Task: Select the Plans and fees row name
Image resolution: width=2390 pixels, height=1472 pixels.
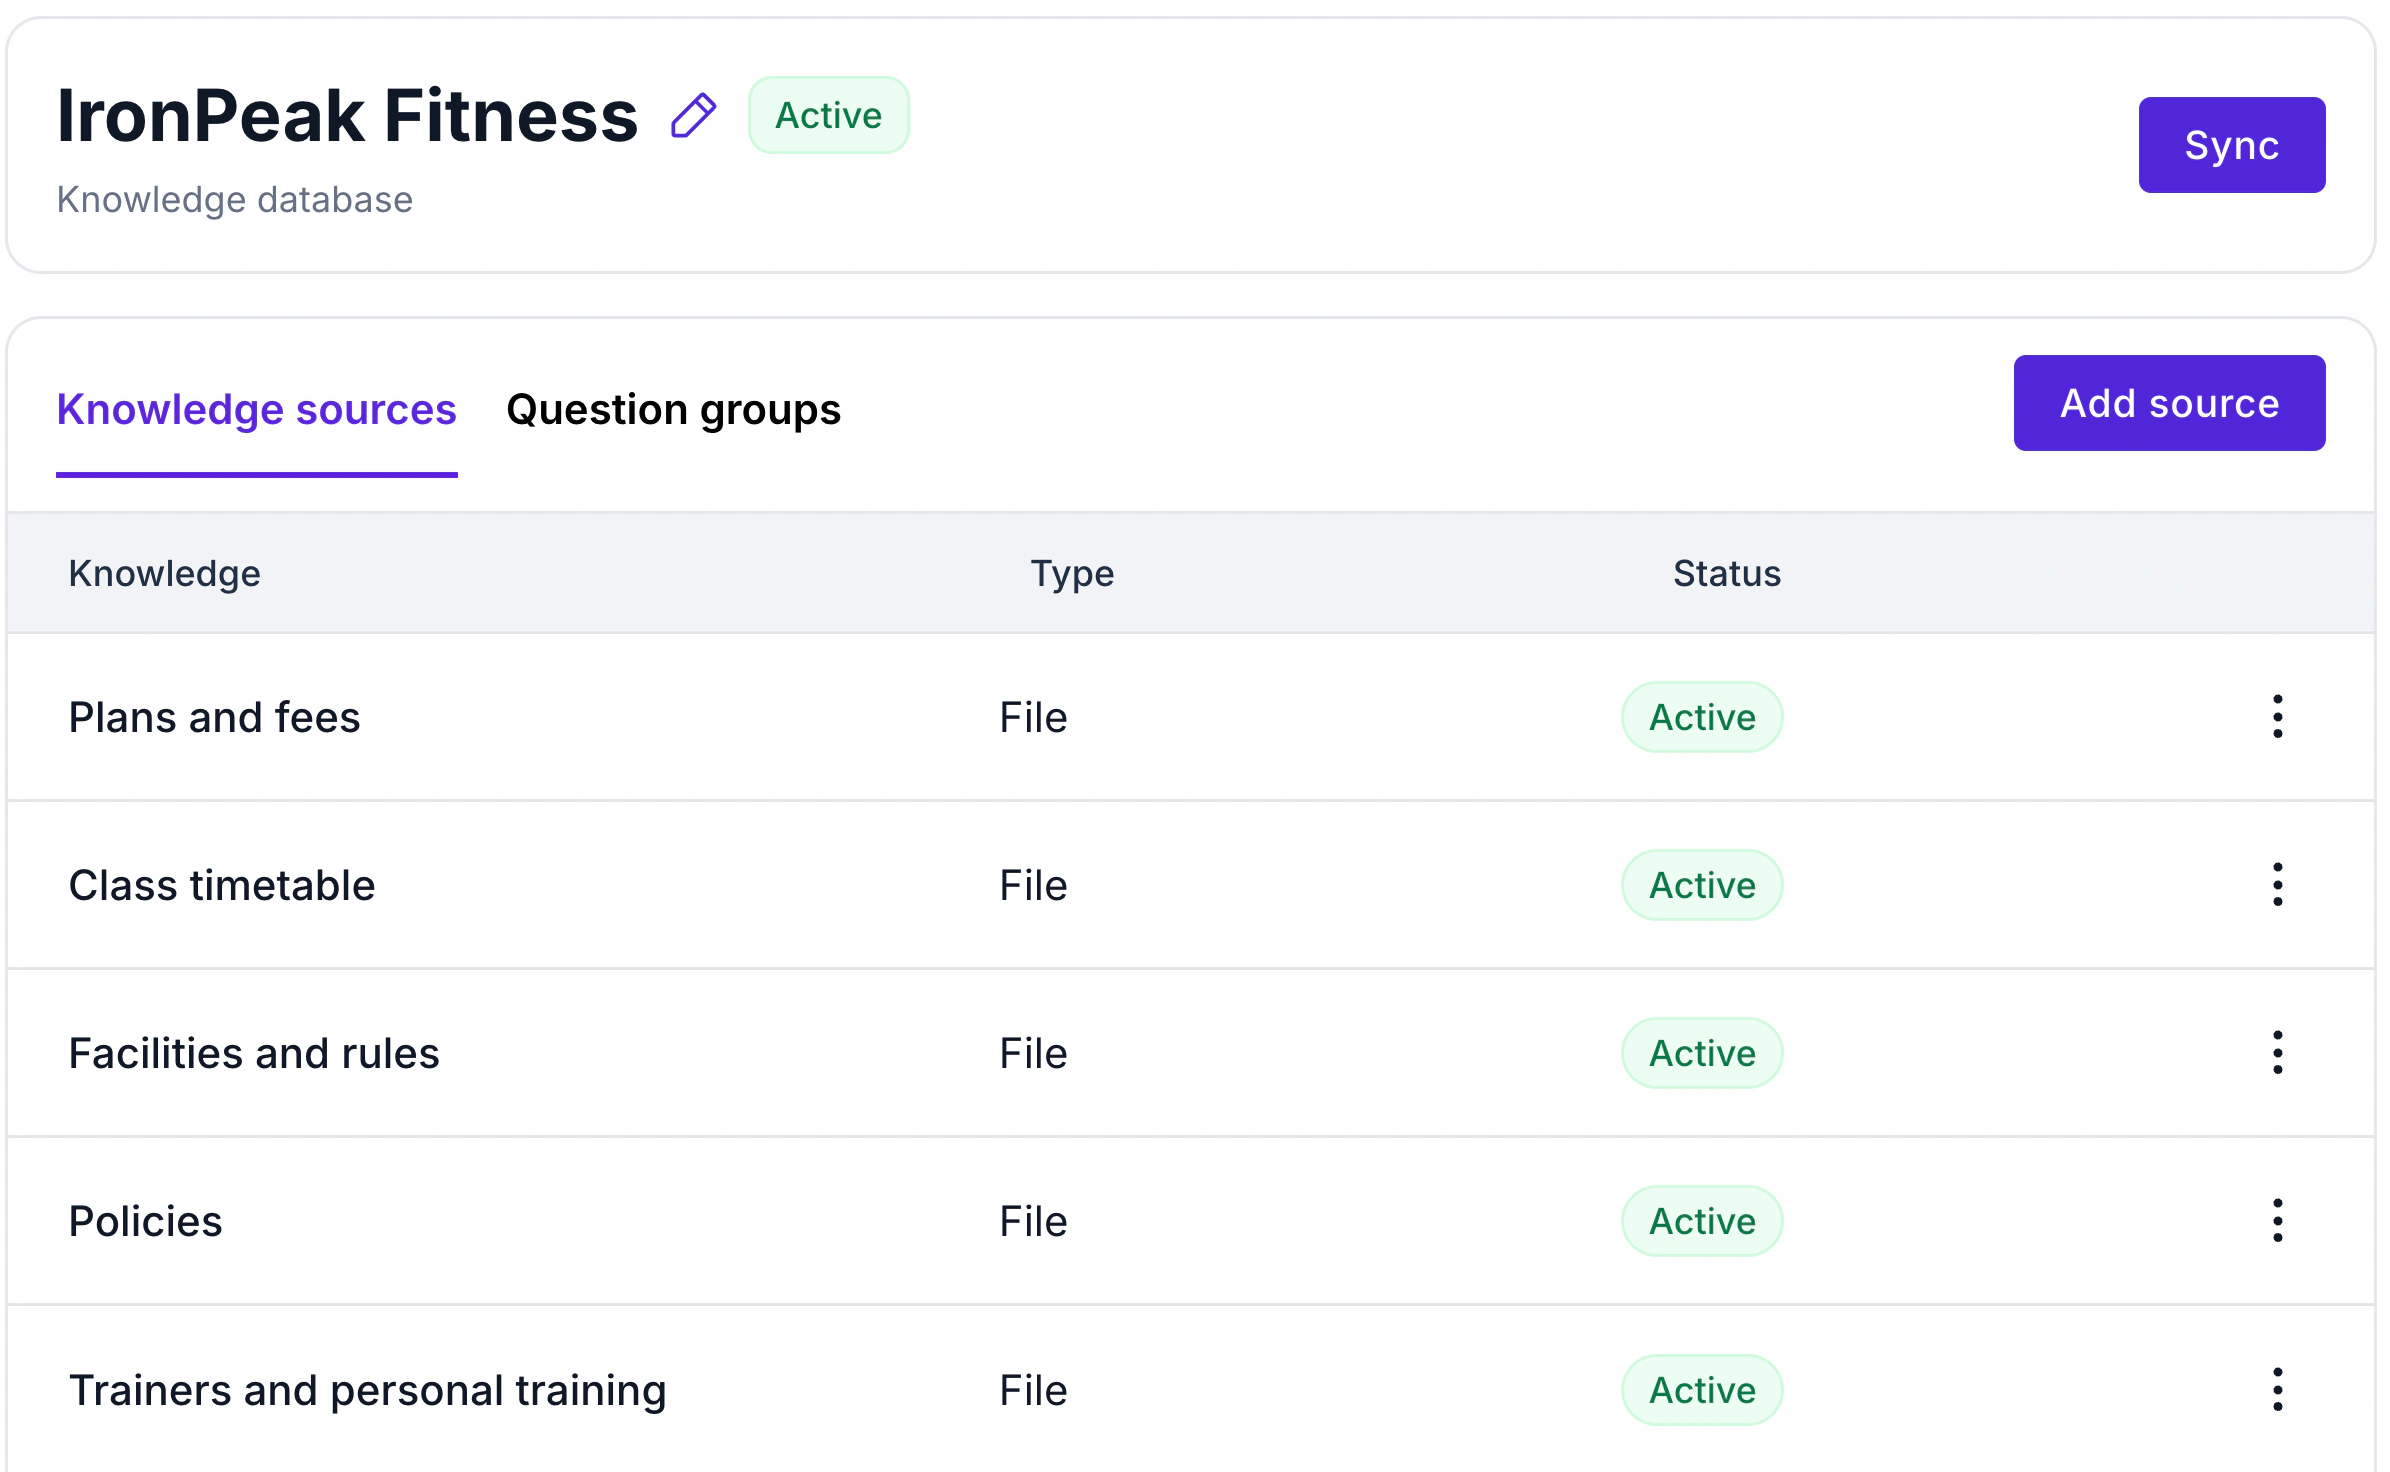Action: click(x=214, y=717)
